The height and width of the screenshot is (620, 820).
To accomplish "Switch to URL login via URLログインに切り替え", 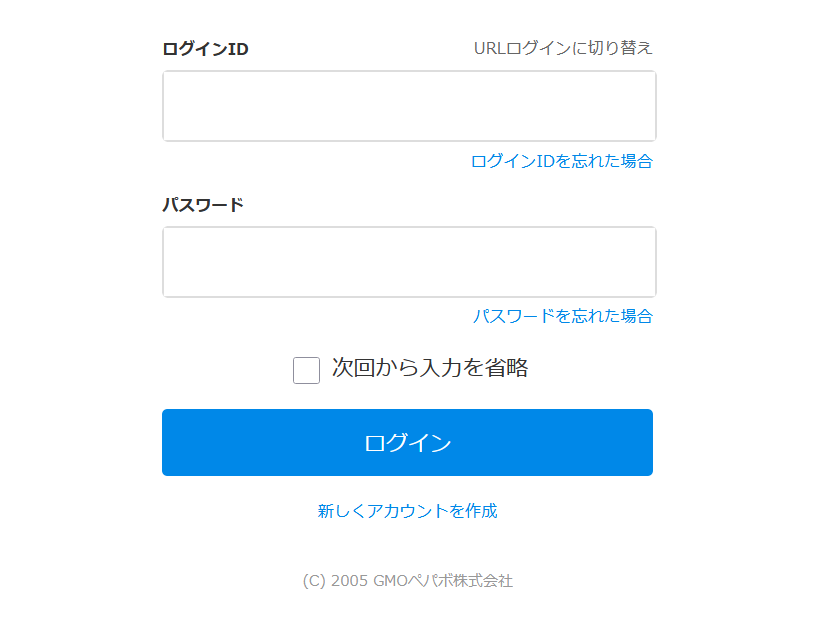I will pos(563,48).
